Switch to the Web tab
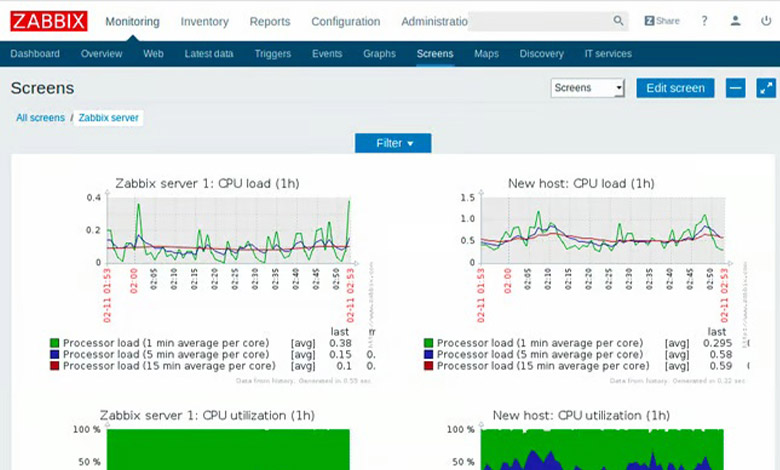780x470 pixels. (153, 54)
